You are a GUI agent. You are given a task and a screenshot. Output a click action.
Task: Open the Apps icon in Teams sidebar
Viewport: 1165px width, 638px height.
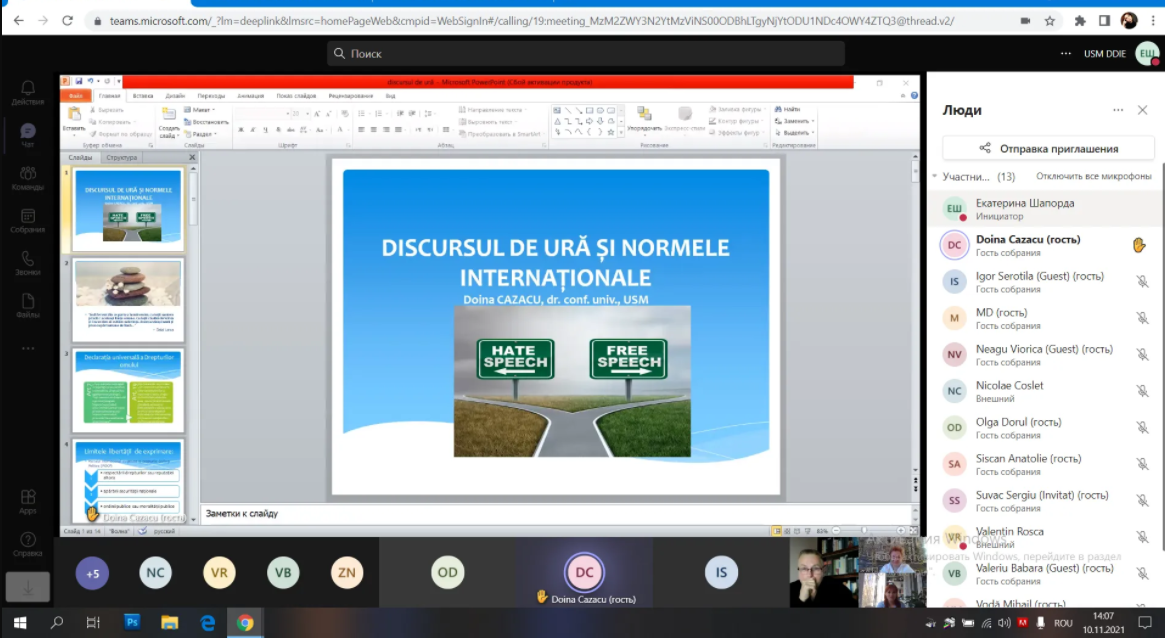tap(27, 501)
